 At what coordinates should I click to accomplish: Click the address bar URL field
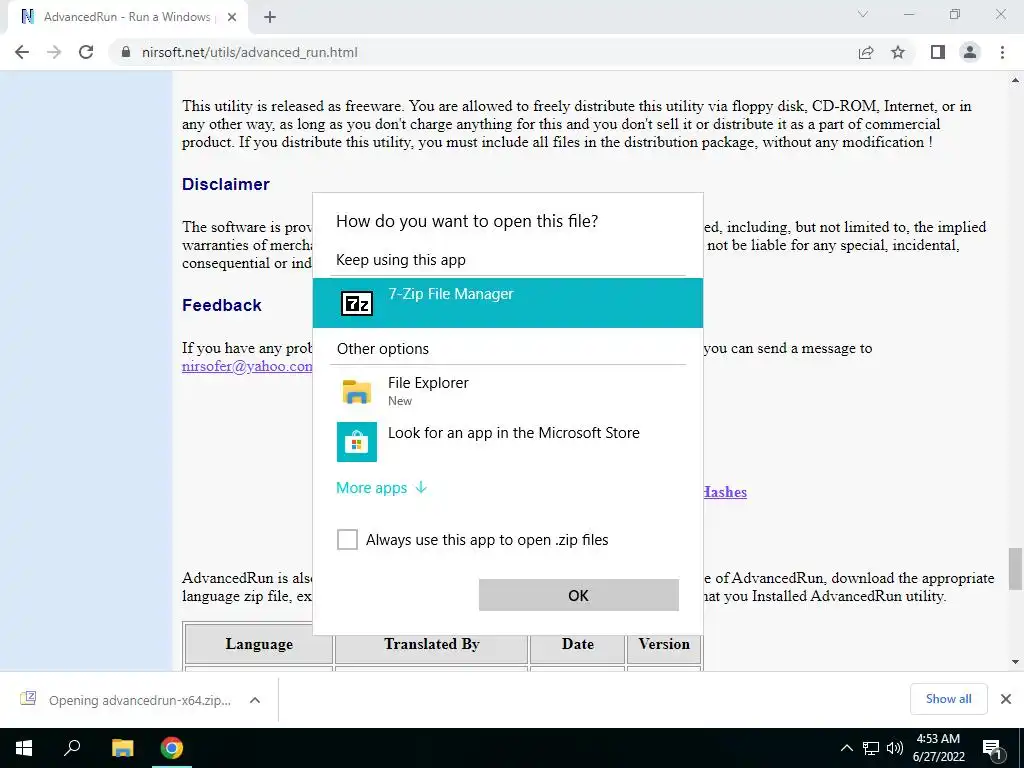pos(483,52)
